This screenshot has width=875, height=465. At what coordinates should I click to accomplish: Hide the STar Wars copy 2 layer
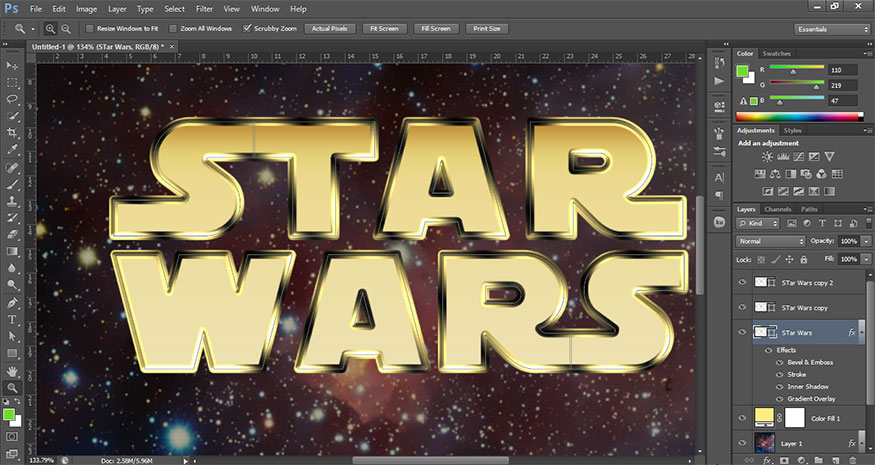pyautogui.click(x=742, y=282)
